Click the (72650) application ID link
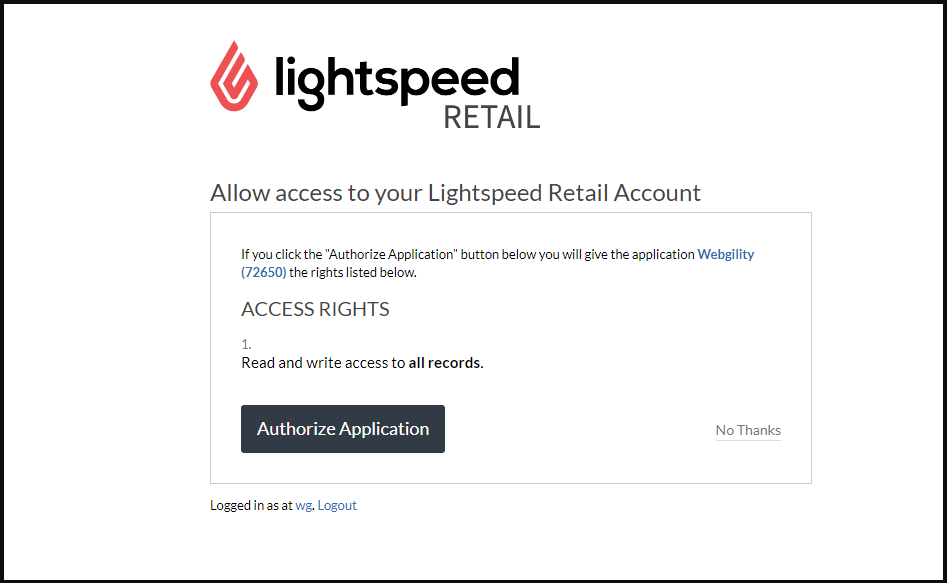This screenshot has height=583, width=947. [x=264, y=272]
